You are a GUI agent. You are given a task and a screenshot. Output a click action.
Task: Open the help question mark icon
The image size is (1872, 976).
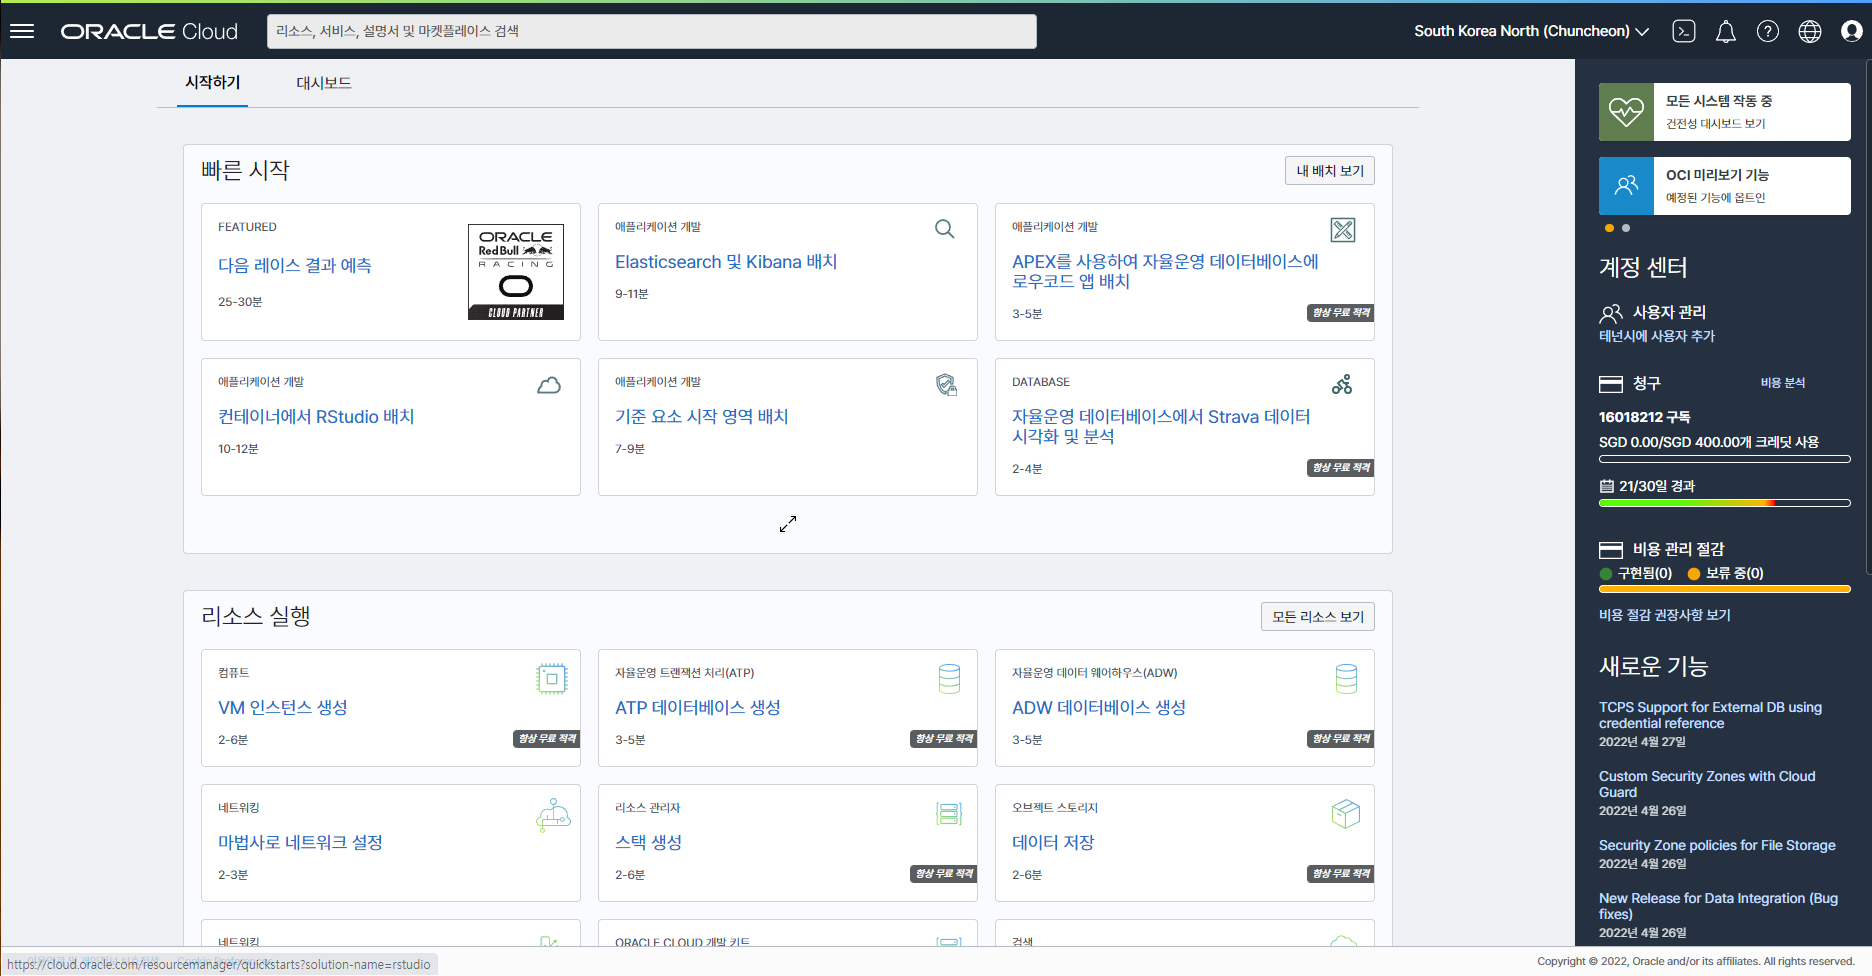coord(1768,31)
